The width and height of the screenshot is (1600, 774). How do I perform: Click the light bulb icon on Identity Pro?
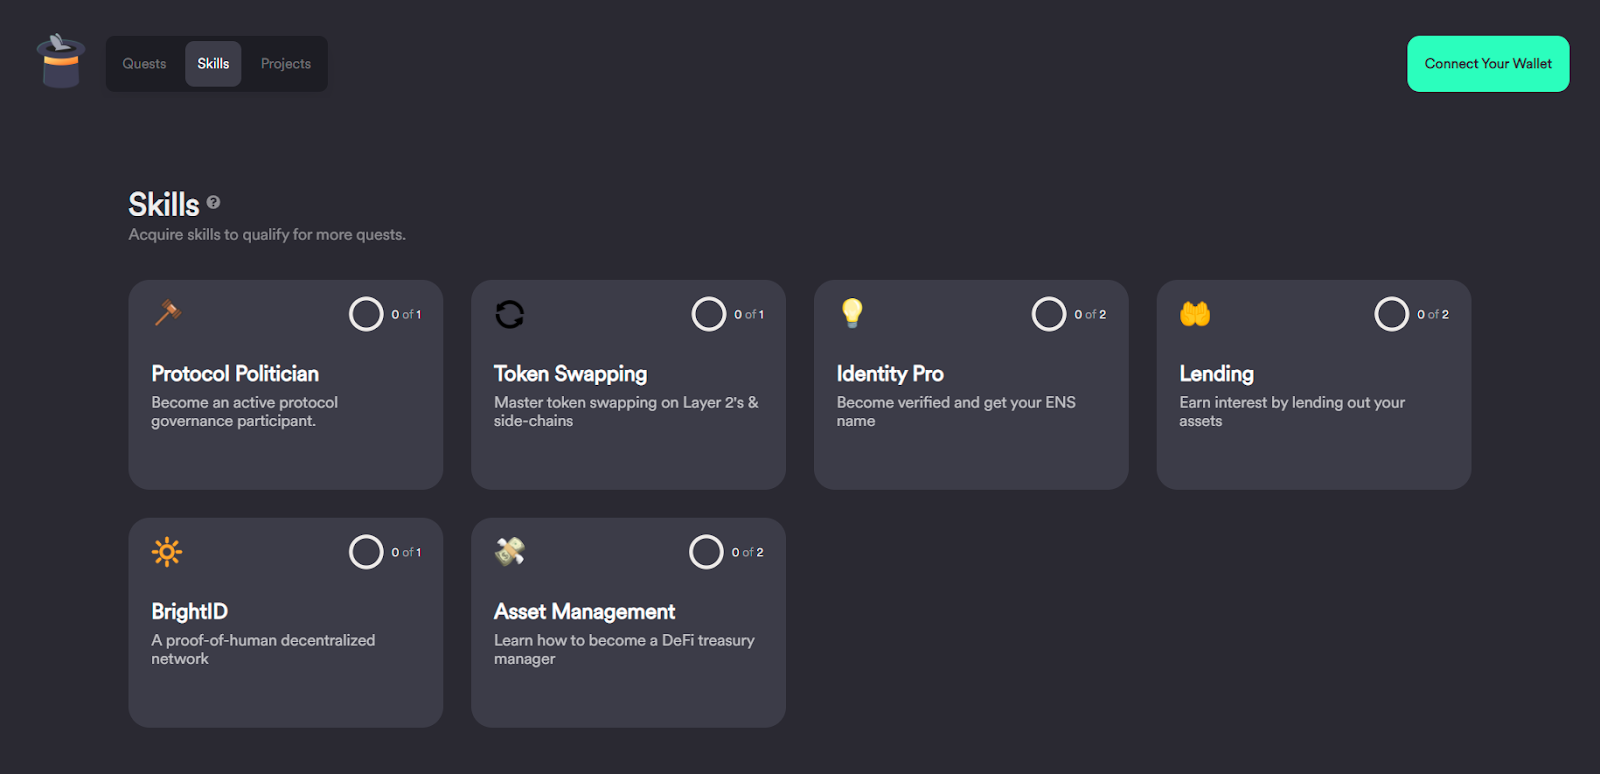pyautogui.click(x=852, y=313)
